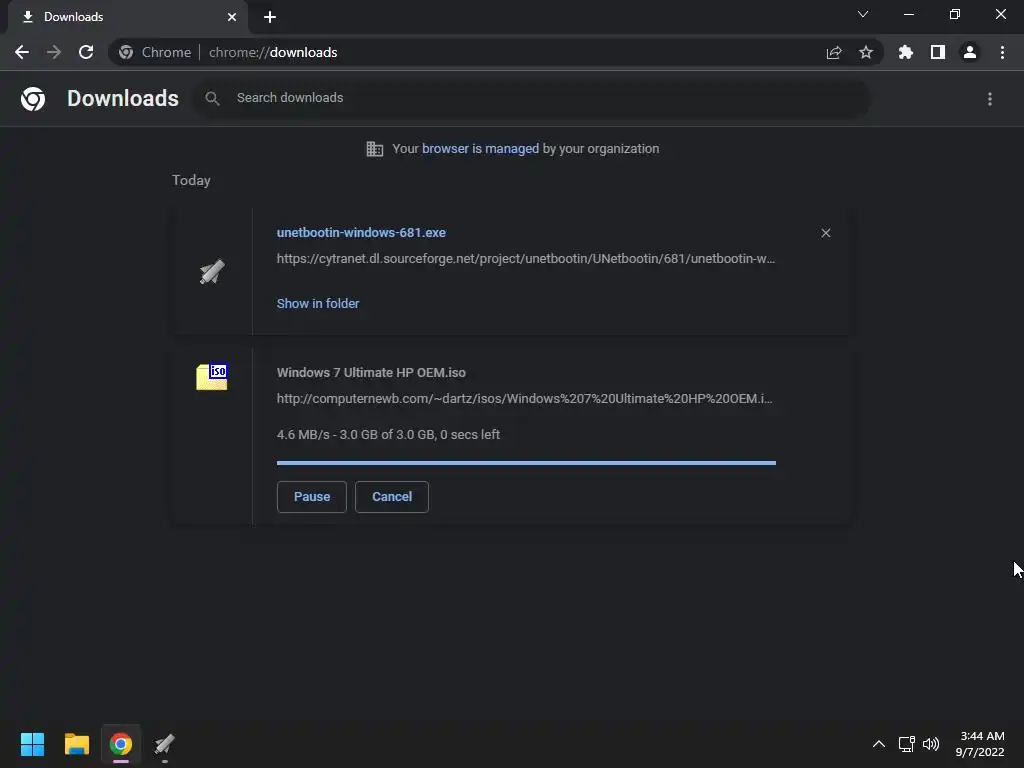This screenshot has width=1024, height=768.
Task: Select the Downloads browser tab
Action: [128, 17]
